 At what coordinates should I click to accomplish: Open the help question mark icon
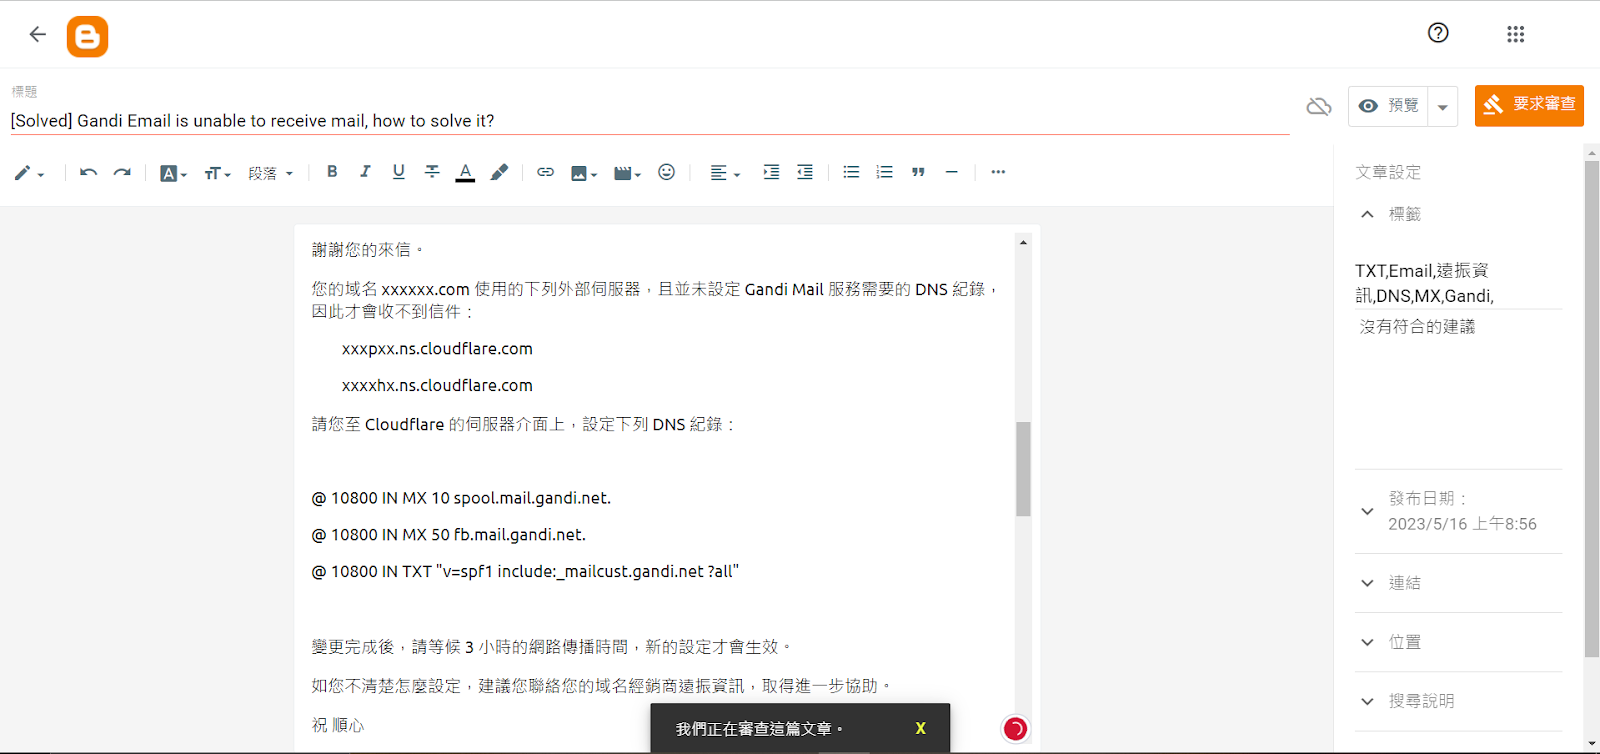pyautogui.click(x=1438, y=33)
